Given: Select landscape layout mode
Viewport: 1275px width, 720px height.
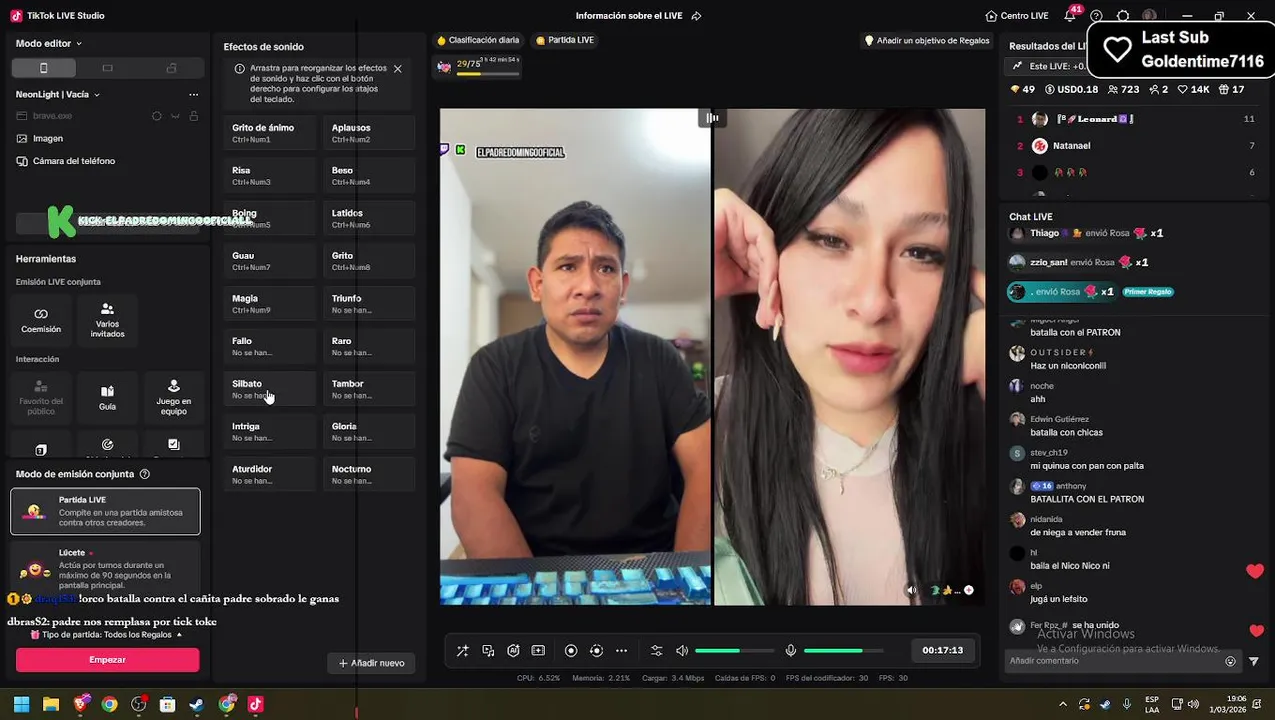Looking at the screenshot, I should (107, 68).
